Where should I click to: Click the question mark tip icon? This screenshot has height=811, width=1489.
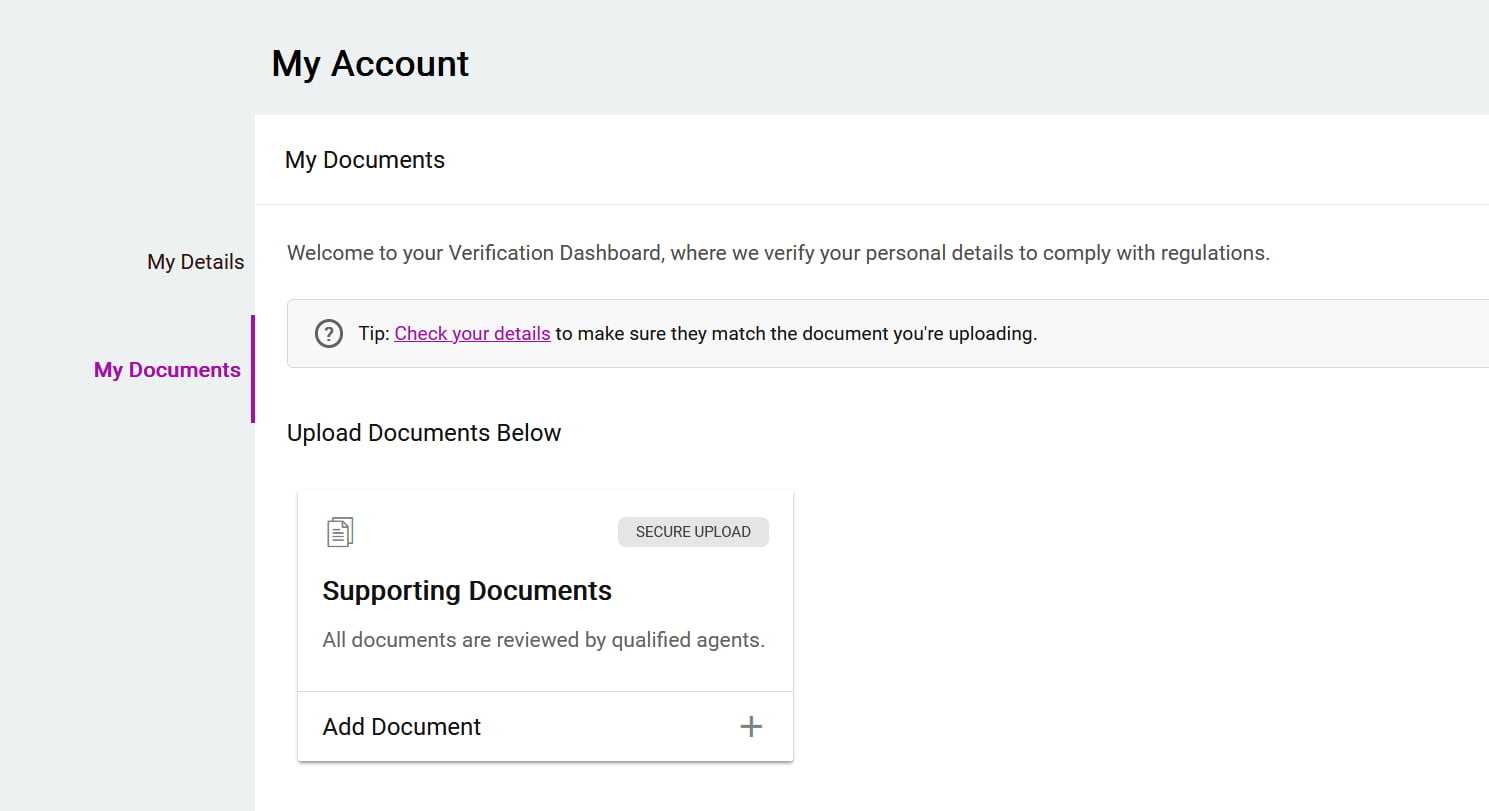(x=329, y=333)
